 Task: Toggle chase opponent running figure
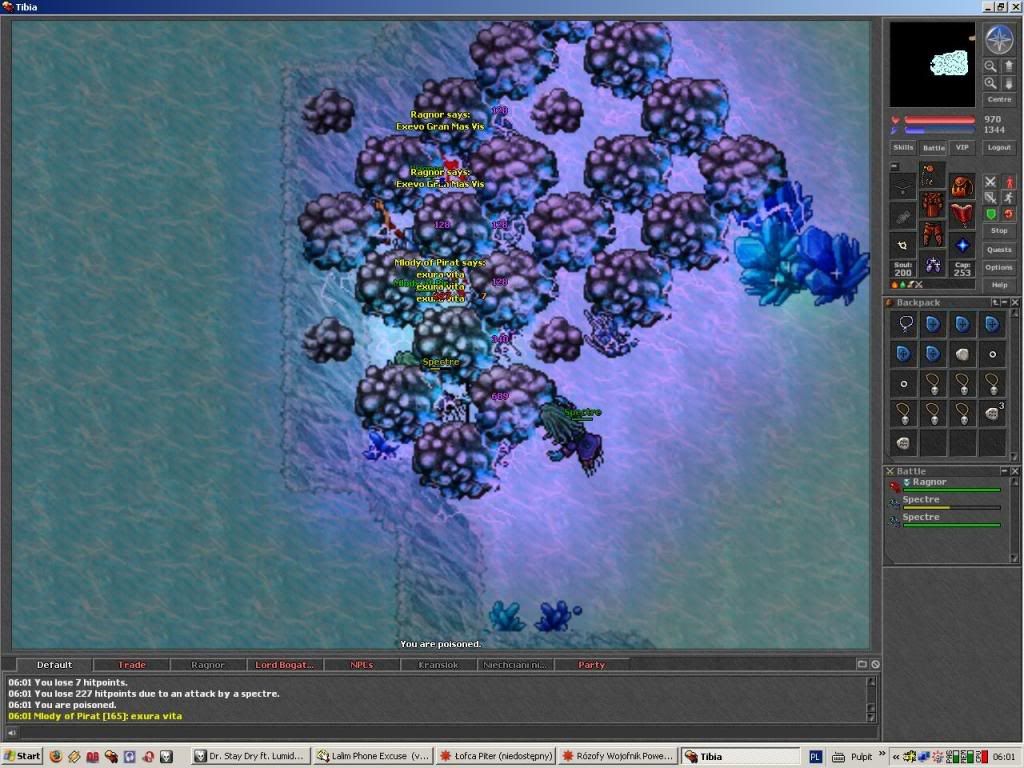click(x=1008, y=197)
